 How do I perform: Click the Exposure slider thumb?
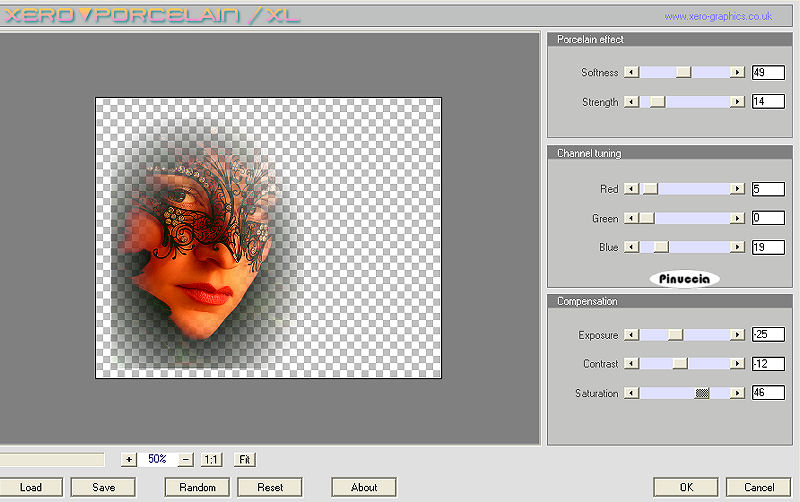pyautogui.click(x=676, y=335)
